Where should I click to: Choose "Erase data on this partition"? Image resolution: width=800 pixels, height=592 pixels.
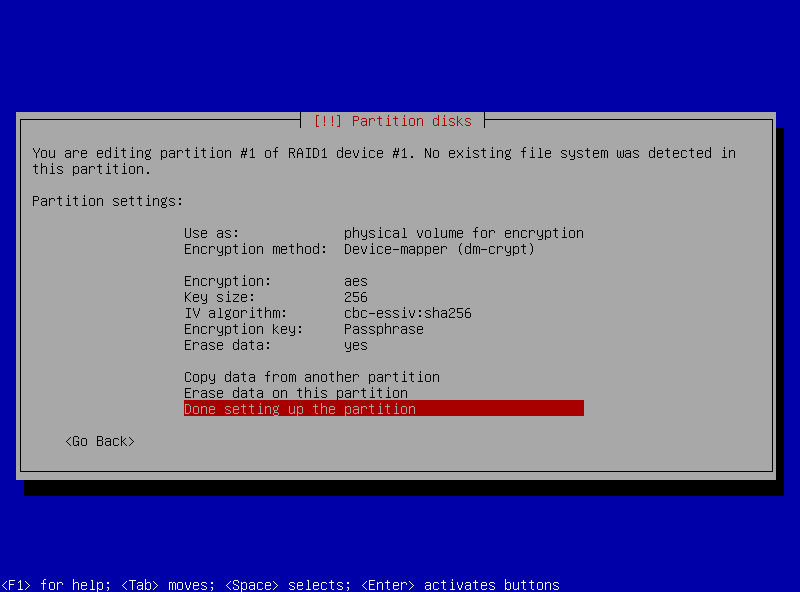295,393
